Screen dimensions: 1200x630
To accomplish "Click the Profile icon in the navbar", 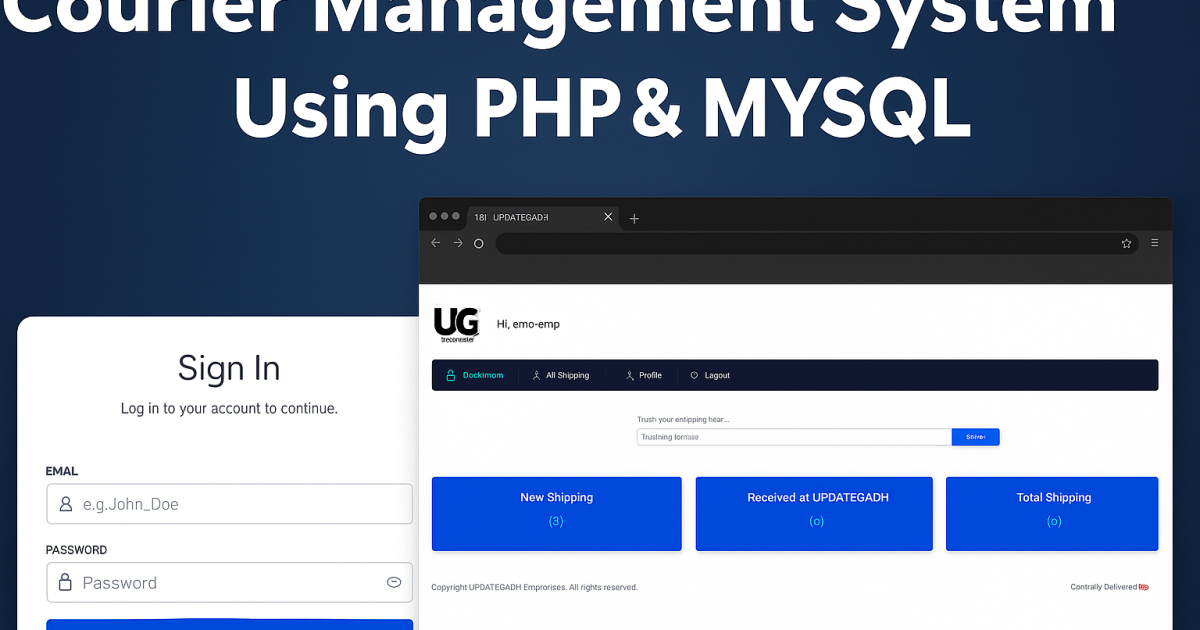I will point(629,374).
